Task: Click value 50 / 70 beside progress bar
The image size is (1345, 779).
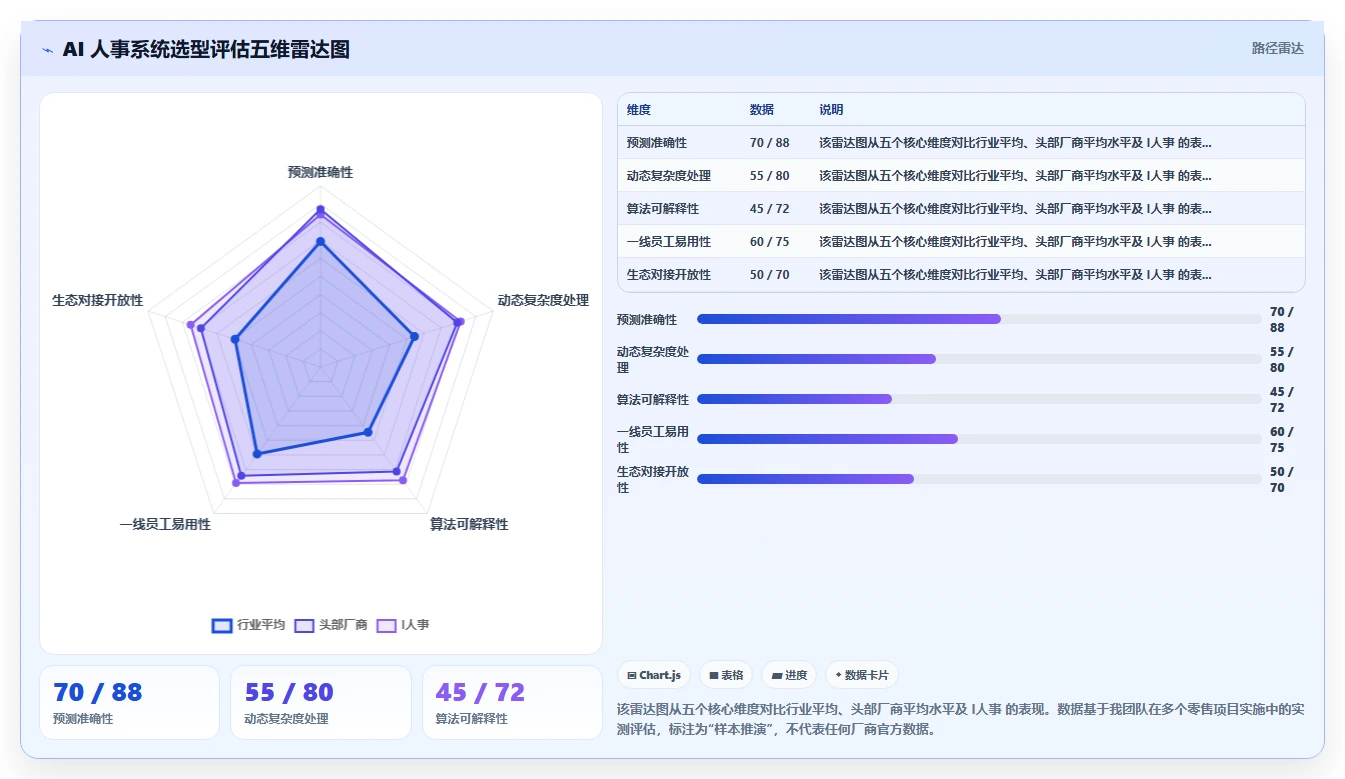Action: coord(1282,480)
